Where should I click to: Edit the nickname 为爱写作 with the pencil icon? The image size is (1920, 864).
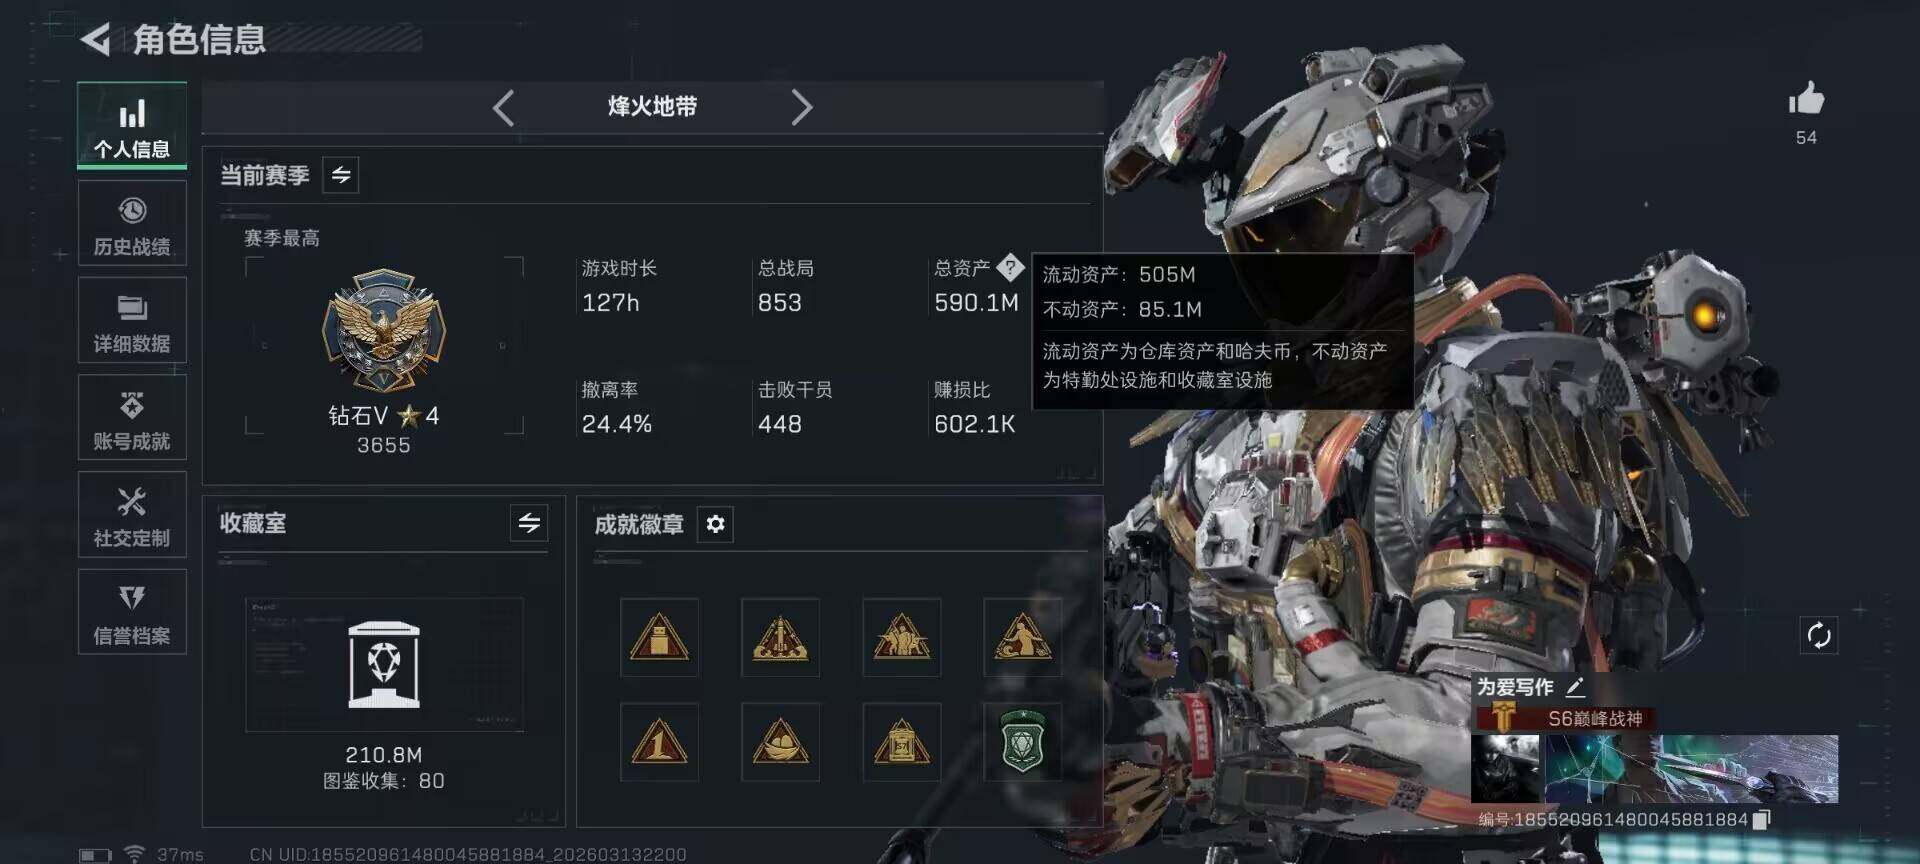(x=1575, y=687)
